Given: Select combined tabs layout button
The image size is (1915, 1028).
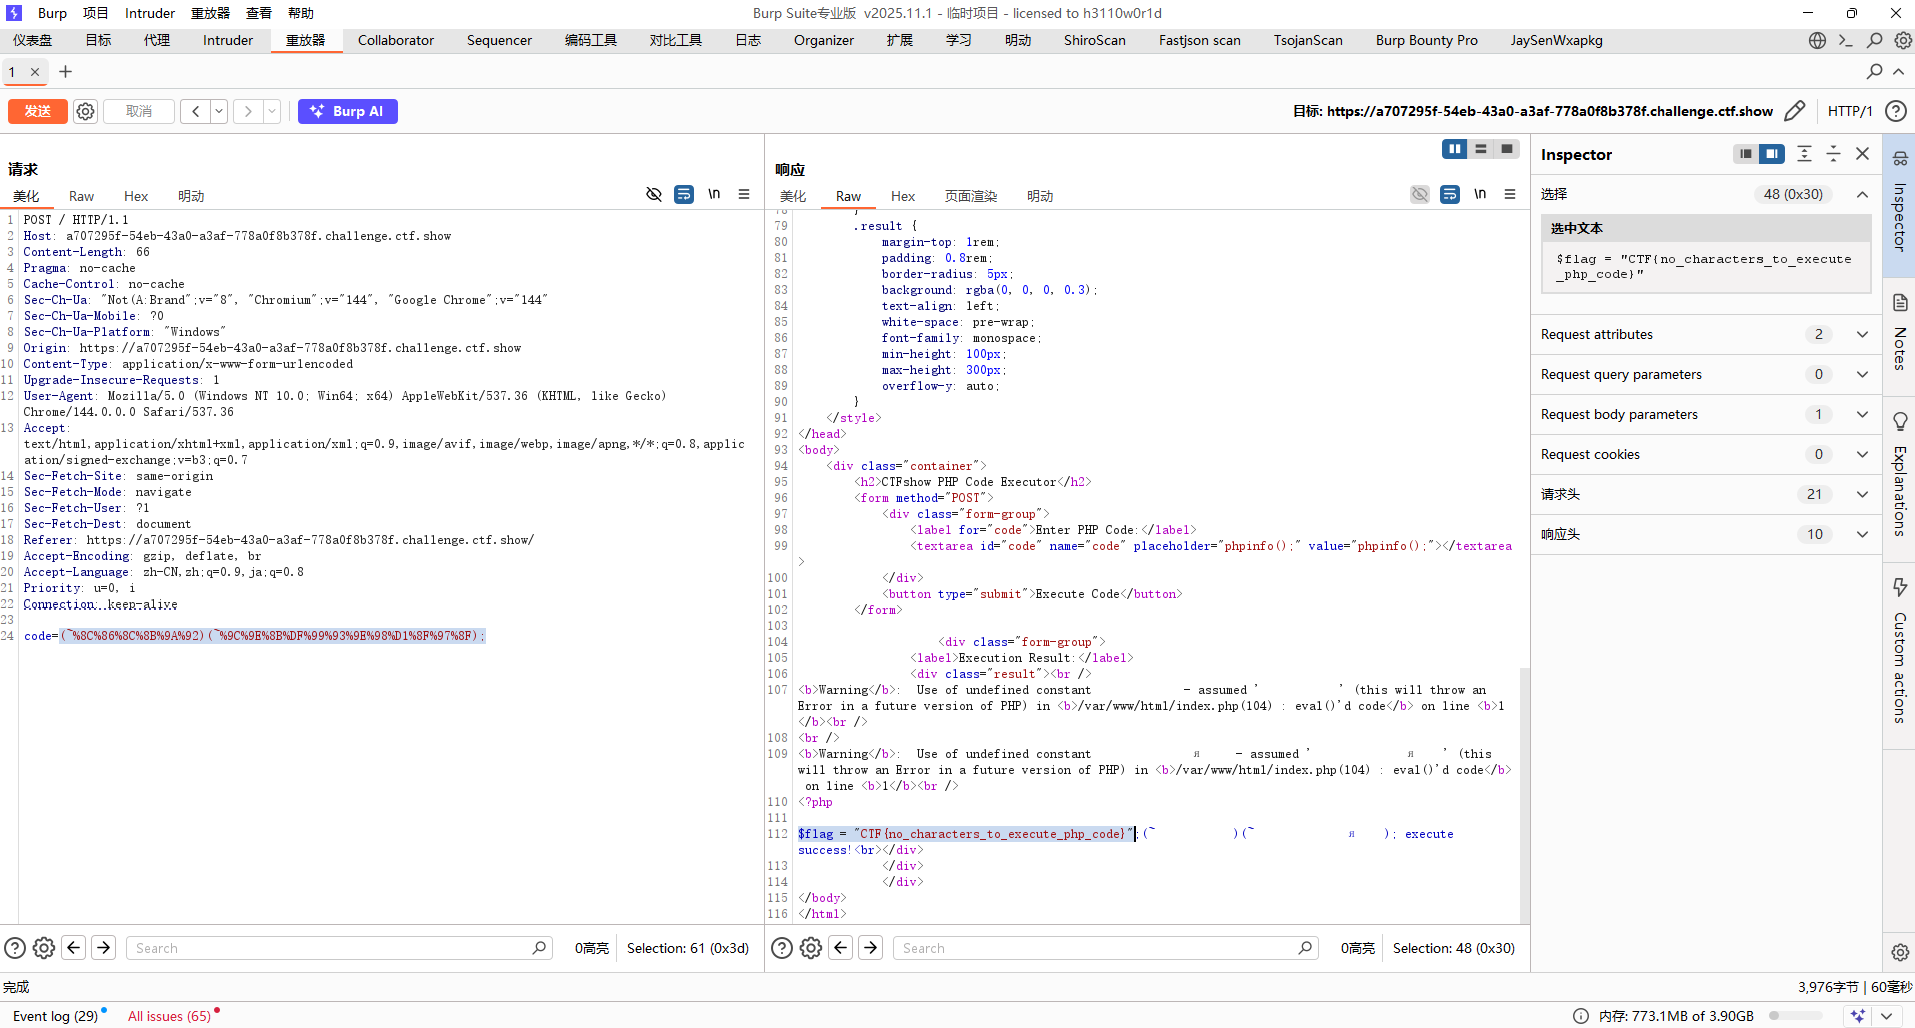Looking at the screenshot, I should coord(1507,149).
